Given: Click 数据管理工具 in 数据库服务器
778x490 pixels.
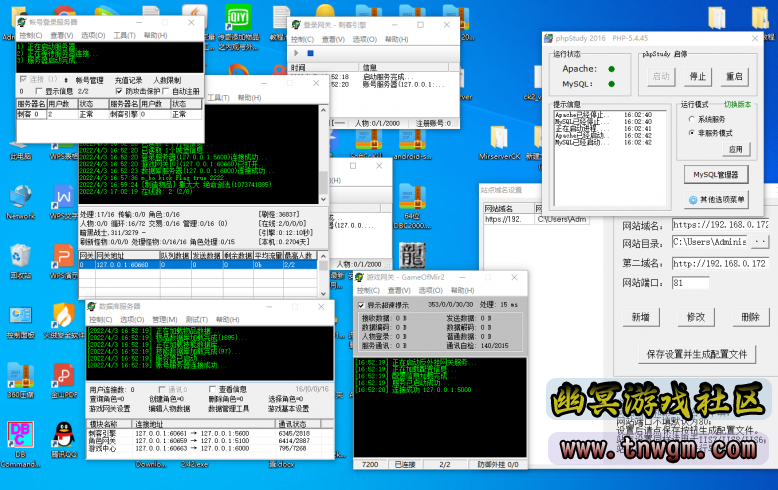Looking at the screenshot, I should pos(228,409).
